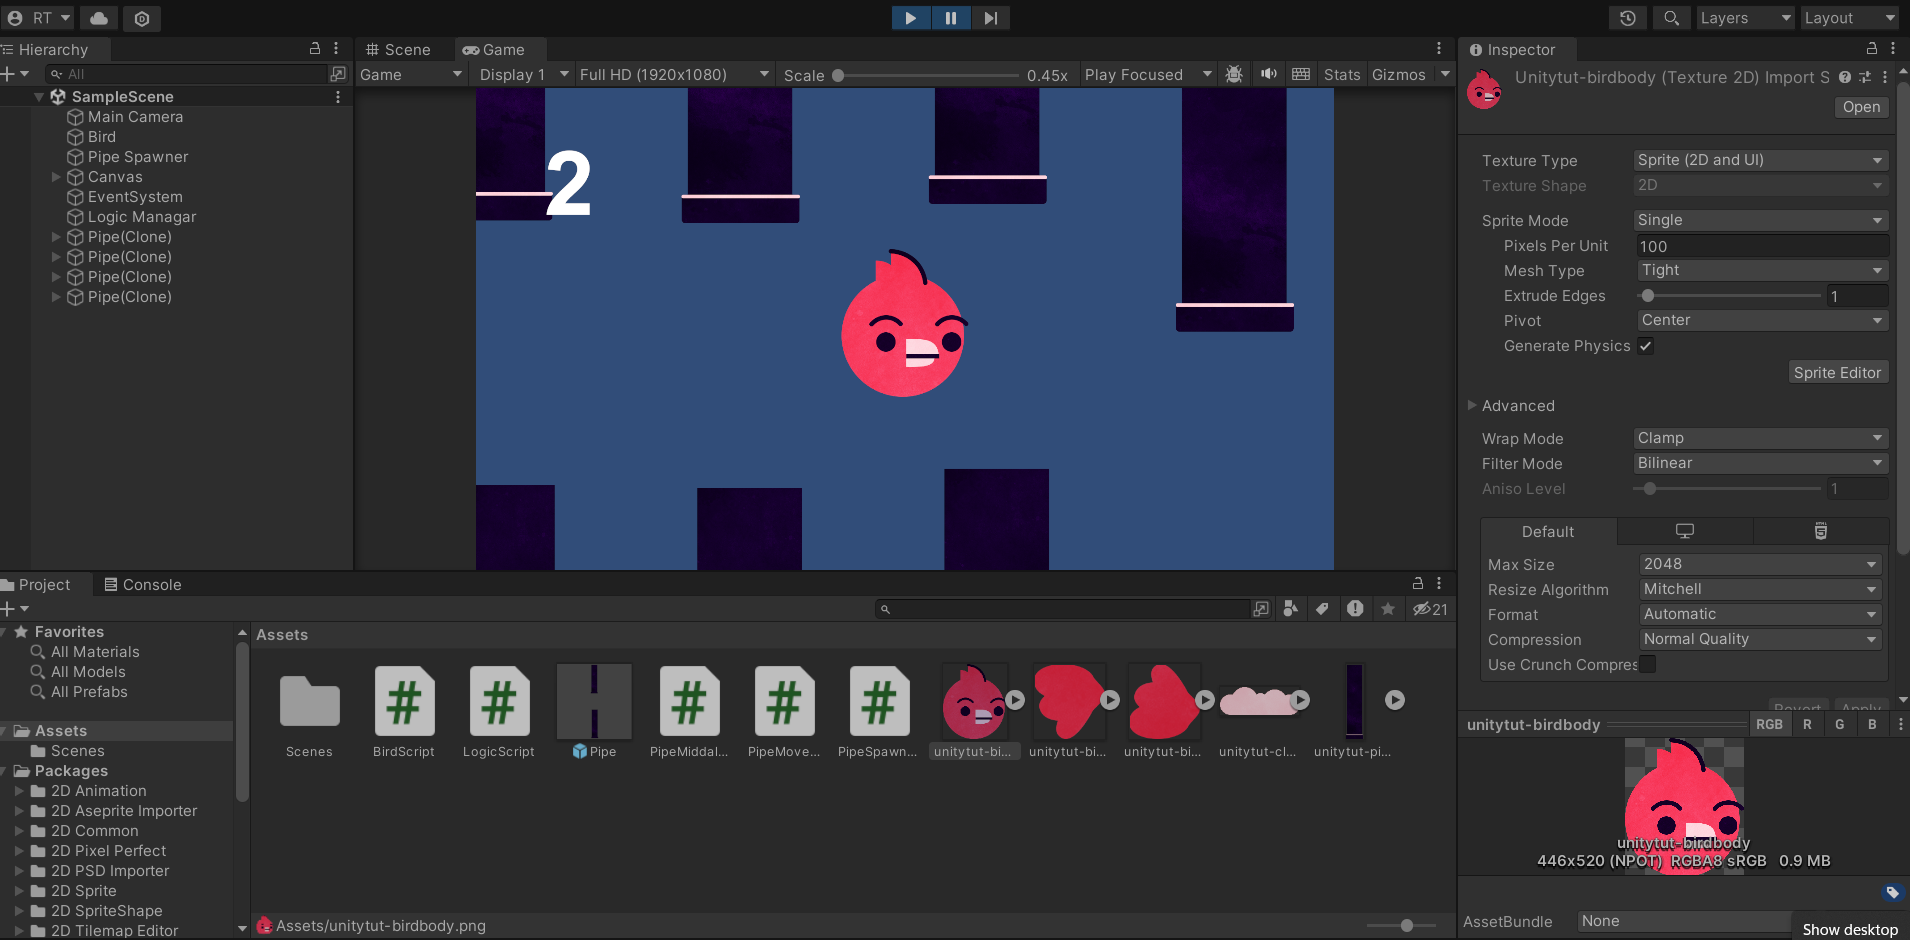Click the Open button in Inspector
Image resolution: width=1910 pixels, height=940 pixels.
pyautogui.click(x=1861, y=107)
